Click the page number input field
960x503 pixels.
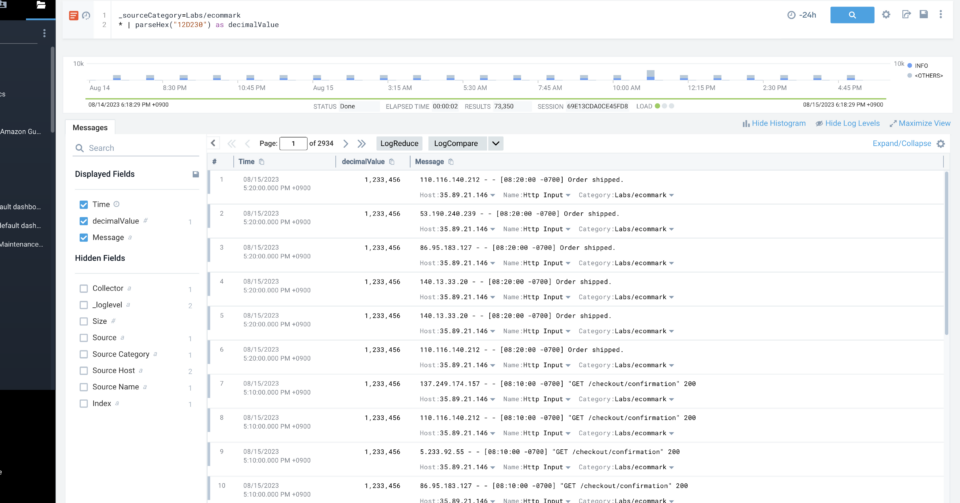(293, 144)
